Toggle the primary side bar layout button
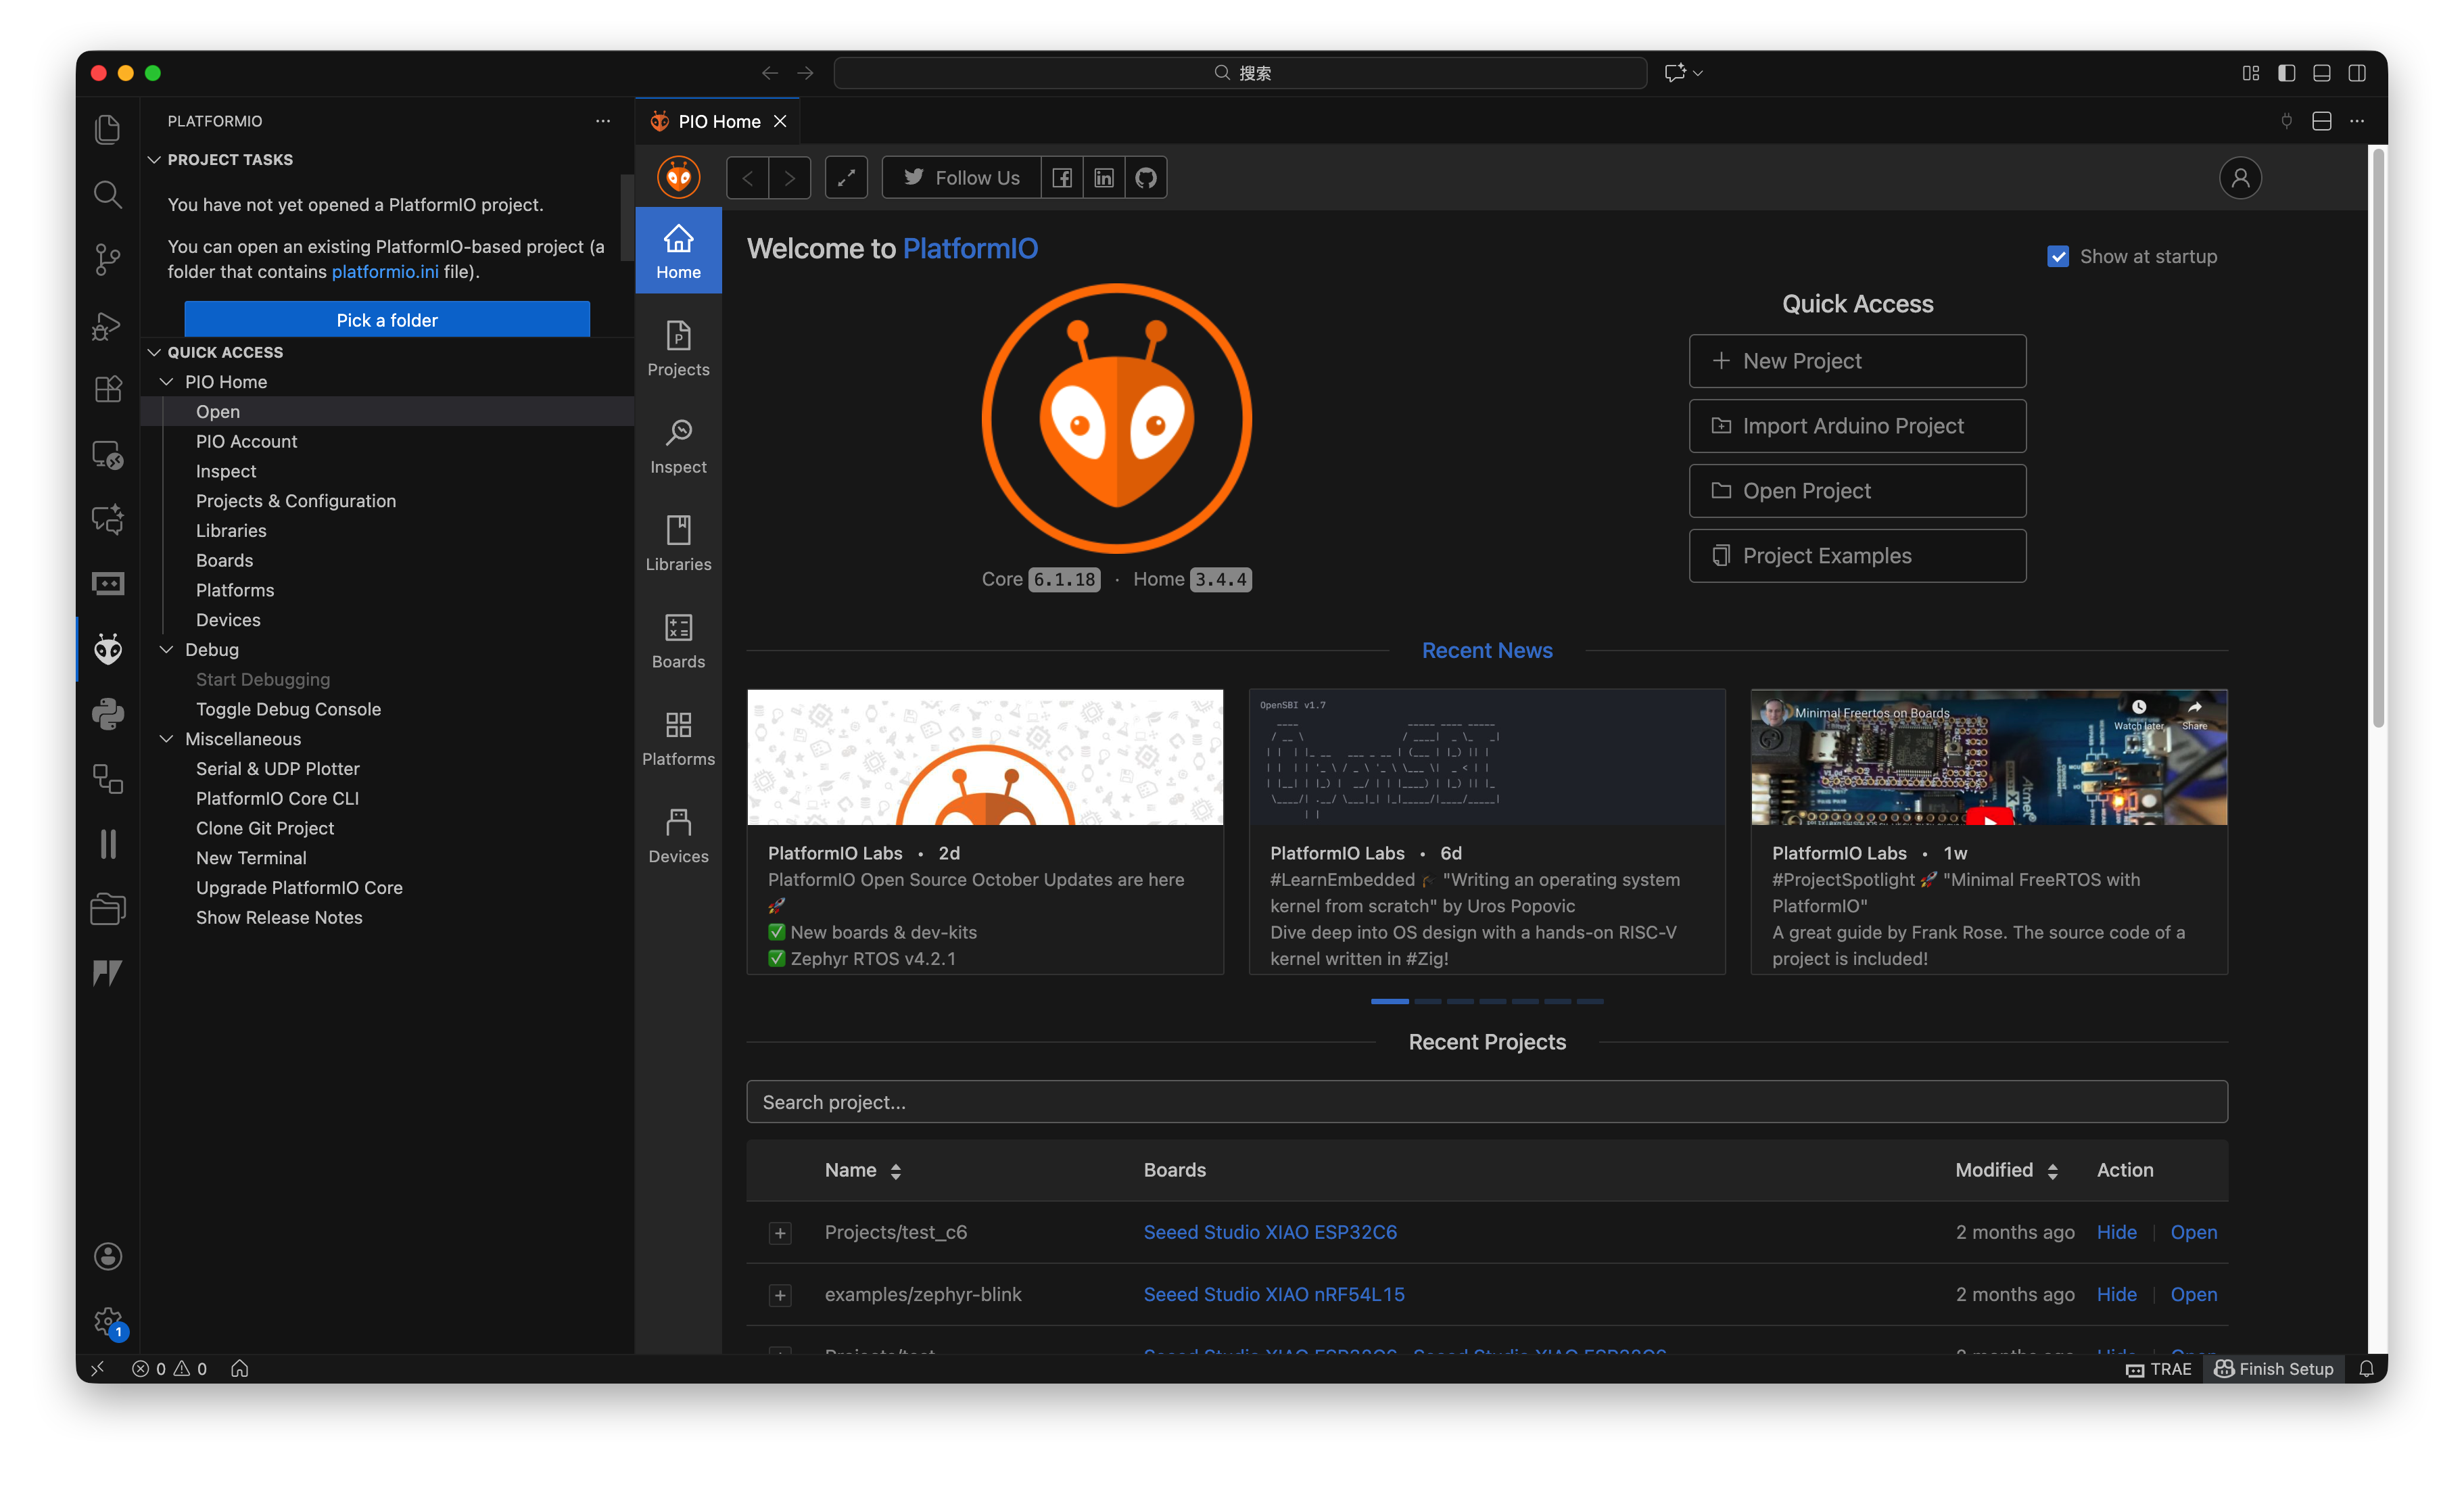Viewport: 2464px width, 1485px height. [x=2286, y=73]
